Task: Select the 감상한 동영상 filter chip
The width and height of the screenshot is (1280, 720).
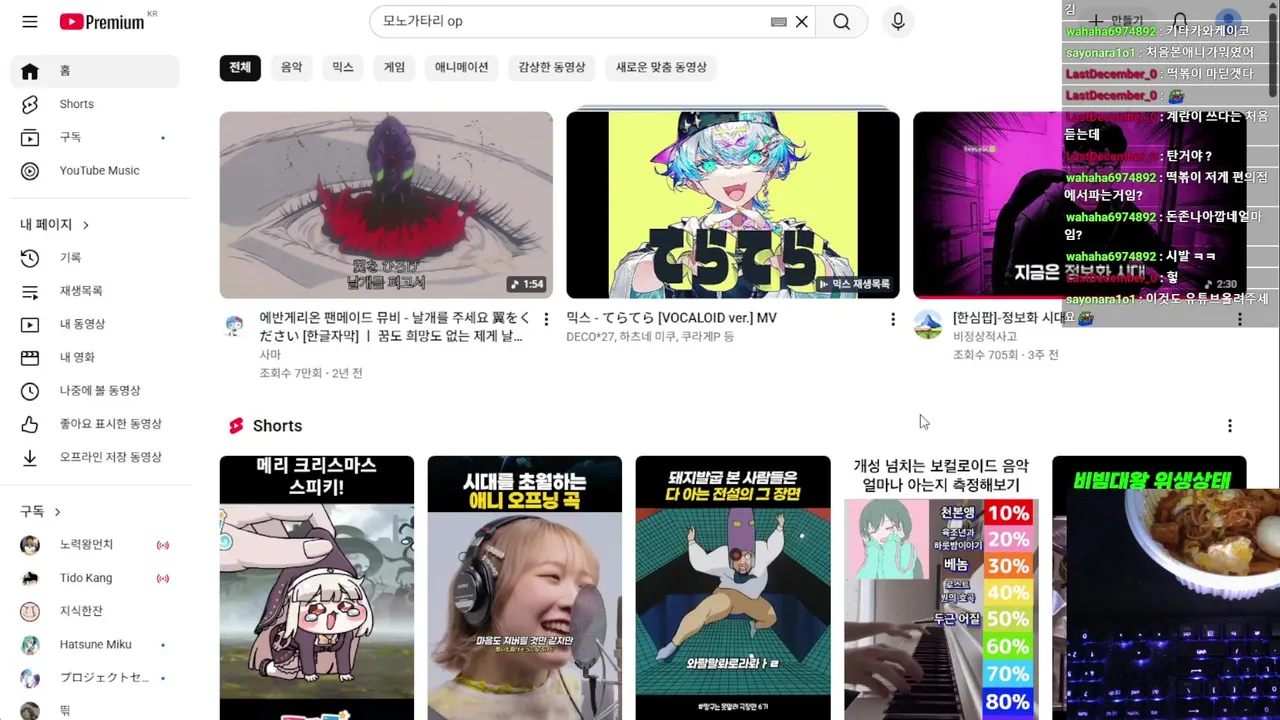Action: (x=552, y=67)
